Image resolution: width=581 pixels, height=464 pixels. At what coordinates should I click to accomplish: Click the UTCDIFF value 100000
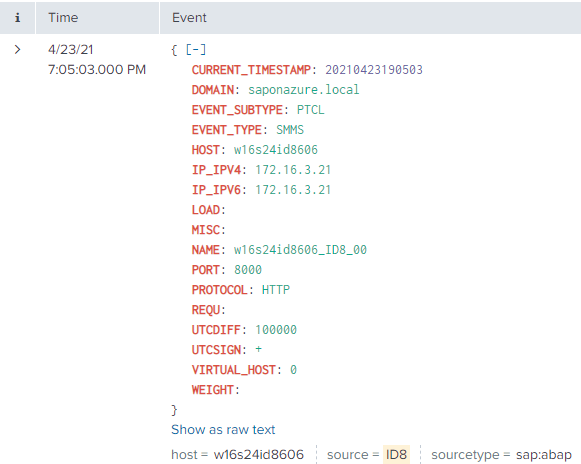[276, 330]
